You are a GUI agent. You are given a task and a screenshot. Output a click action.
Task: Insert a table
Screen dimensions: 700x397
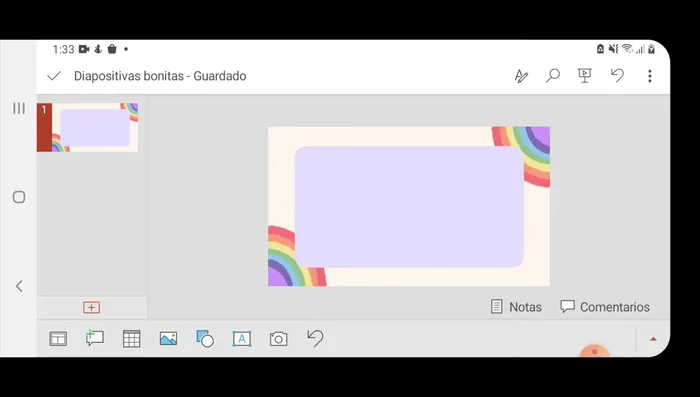click(132, 339)
